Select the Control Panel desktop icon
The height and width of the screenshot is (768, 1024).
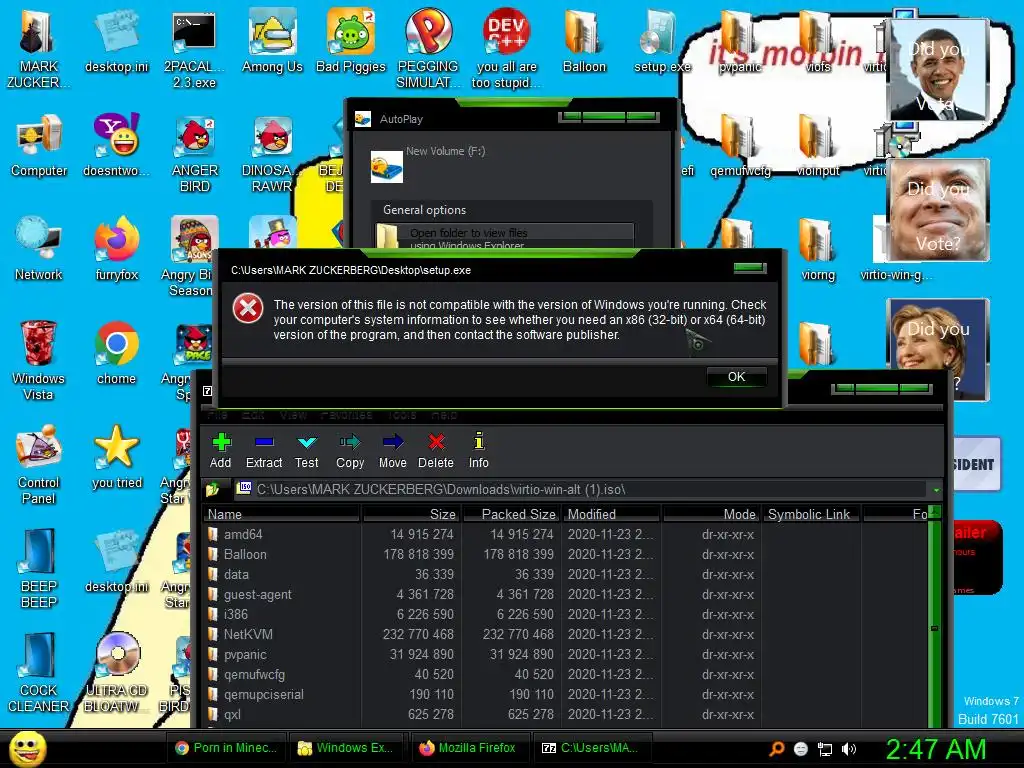[x=38, y=464]
